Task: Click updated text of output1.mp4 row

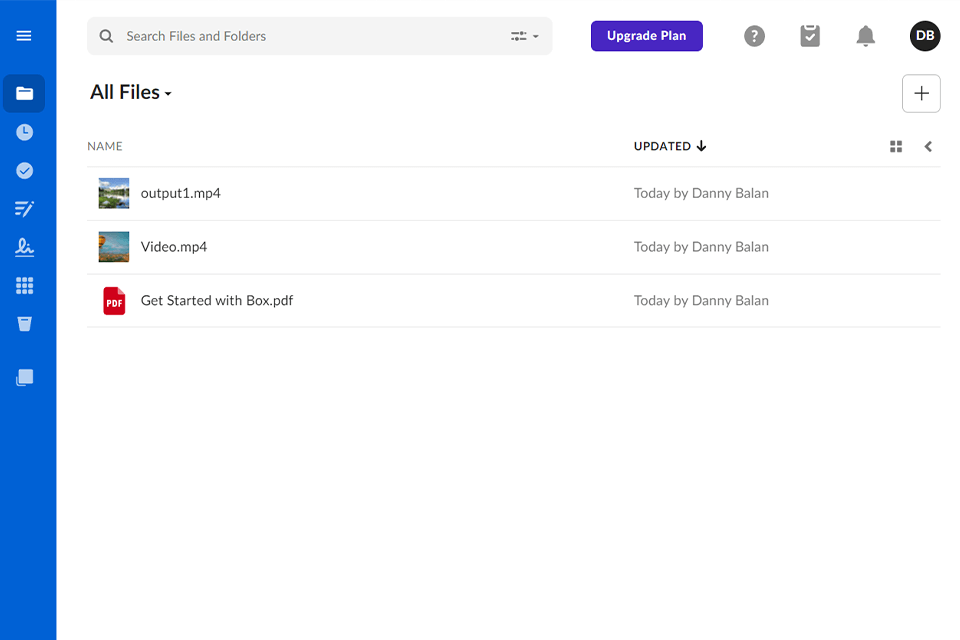Action: (701, 194)
